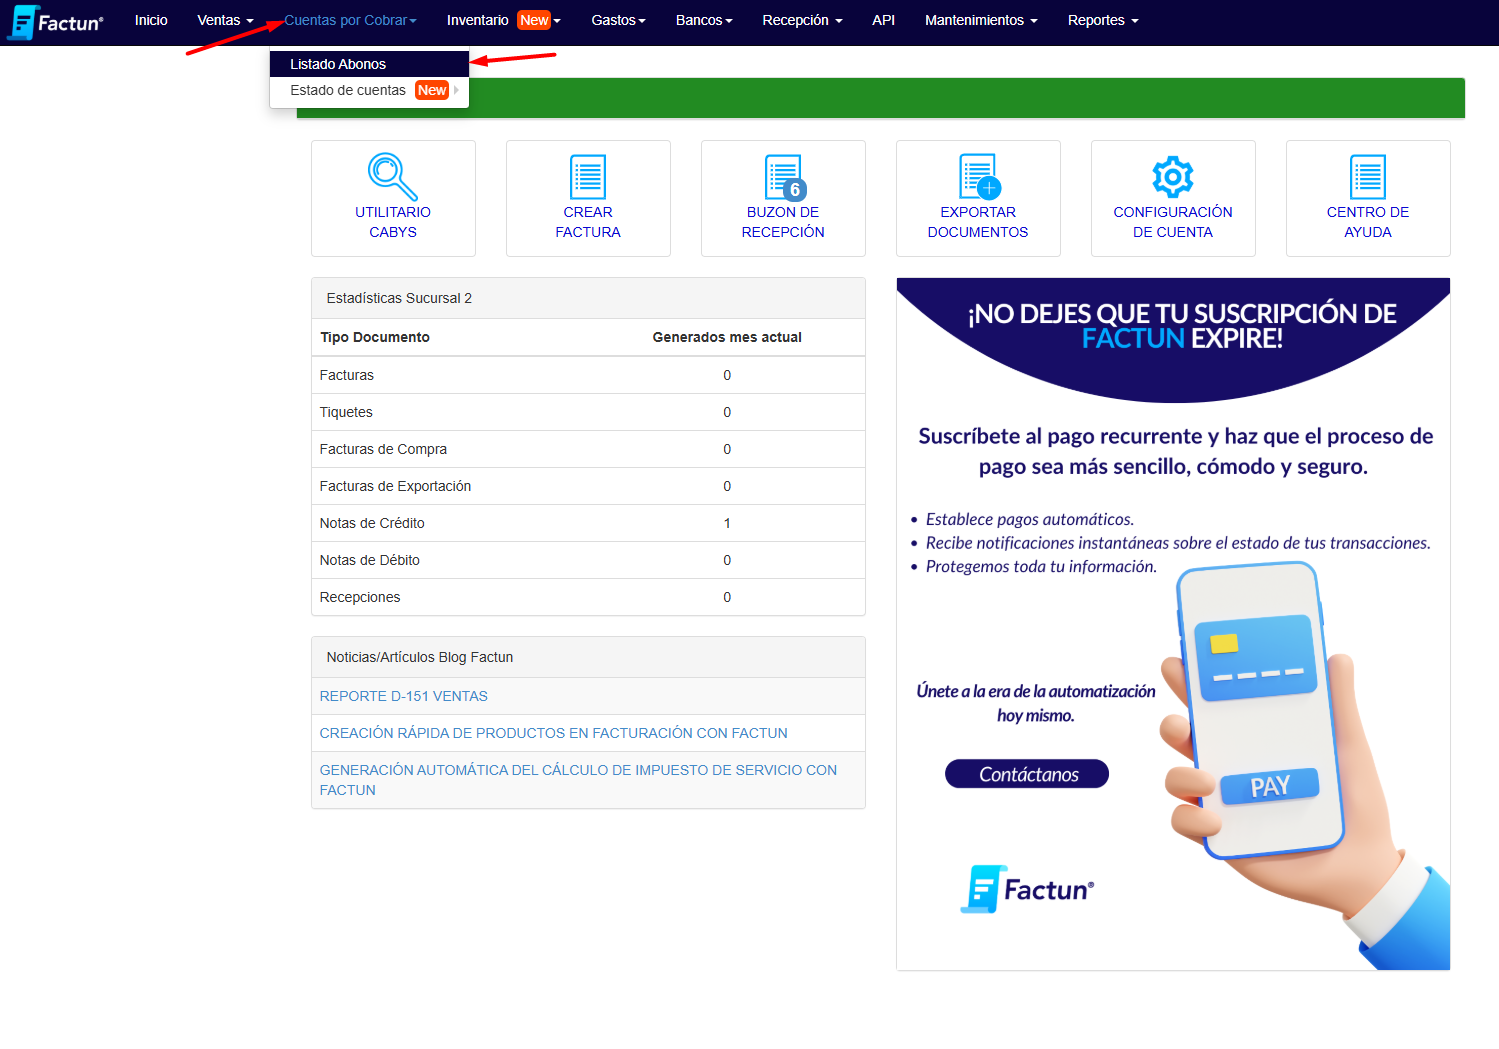Open the REPORTE D-151 VENTAS article

[x=404, y=696]
